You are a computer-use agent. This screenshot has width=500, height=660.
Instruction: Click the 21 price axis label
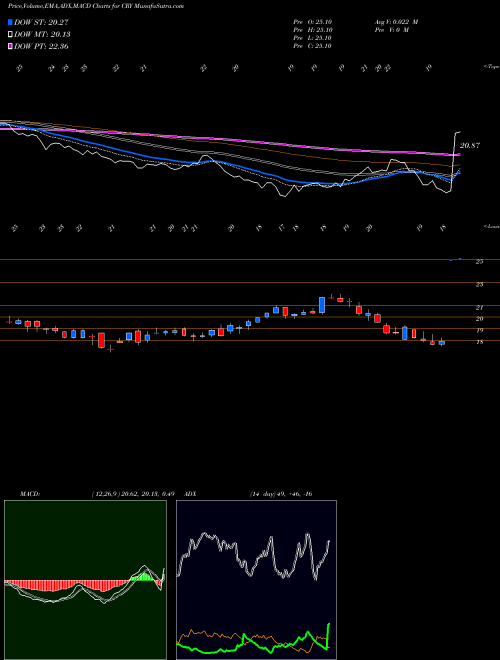click(x=479, y=308)
